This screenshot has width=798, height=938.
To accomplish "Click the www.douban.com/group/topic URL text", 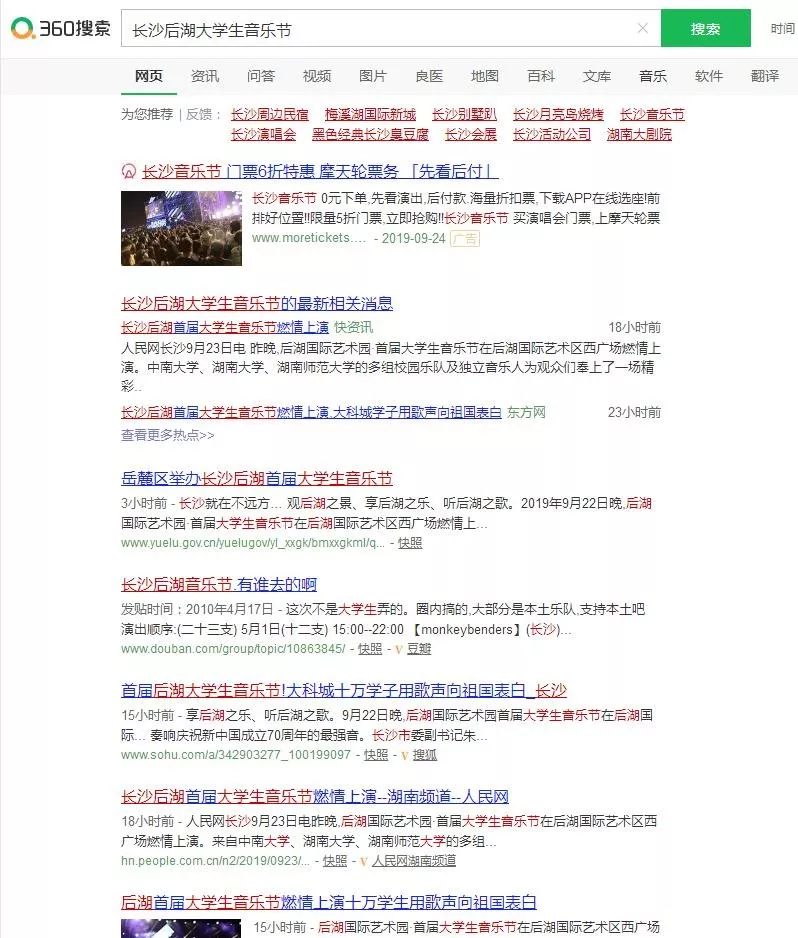I will coord(233,648).
